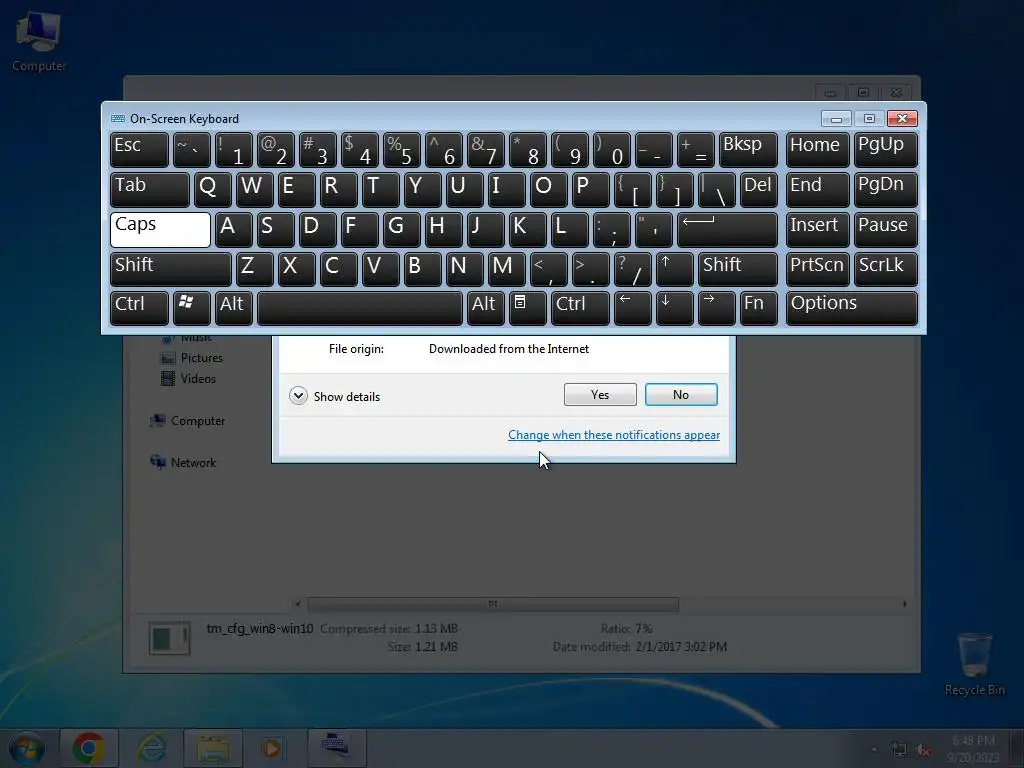Click the tilde backtick key
Image resolution: width=1024 pixels, height=768 pixels.
coord(191,150)
